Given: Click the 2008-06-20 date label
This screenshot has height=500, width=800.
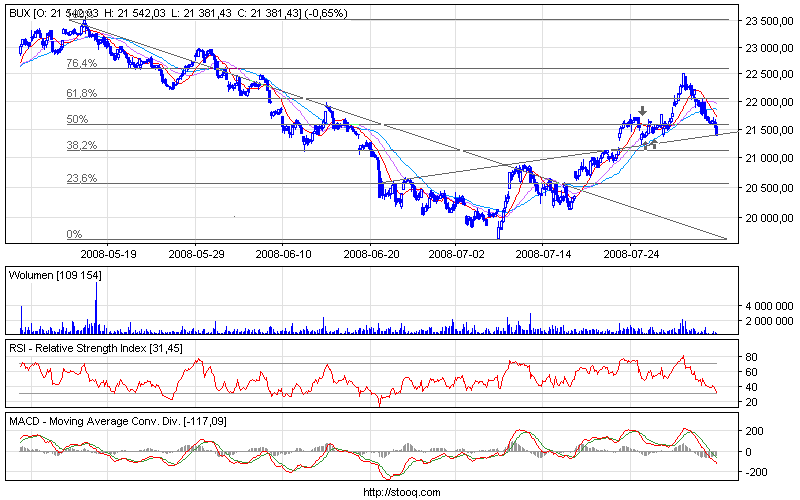Looking at the screenshot, I should coord(371,254).
